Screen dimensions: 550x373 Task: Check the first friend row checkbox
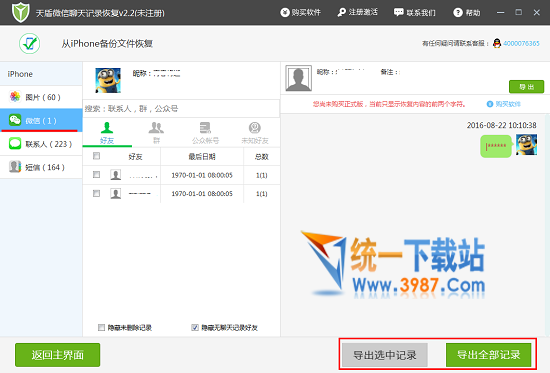[96, 174]
